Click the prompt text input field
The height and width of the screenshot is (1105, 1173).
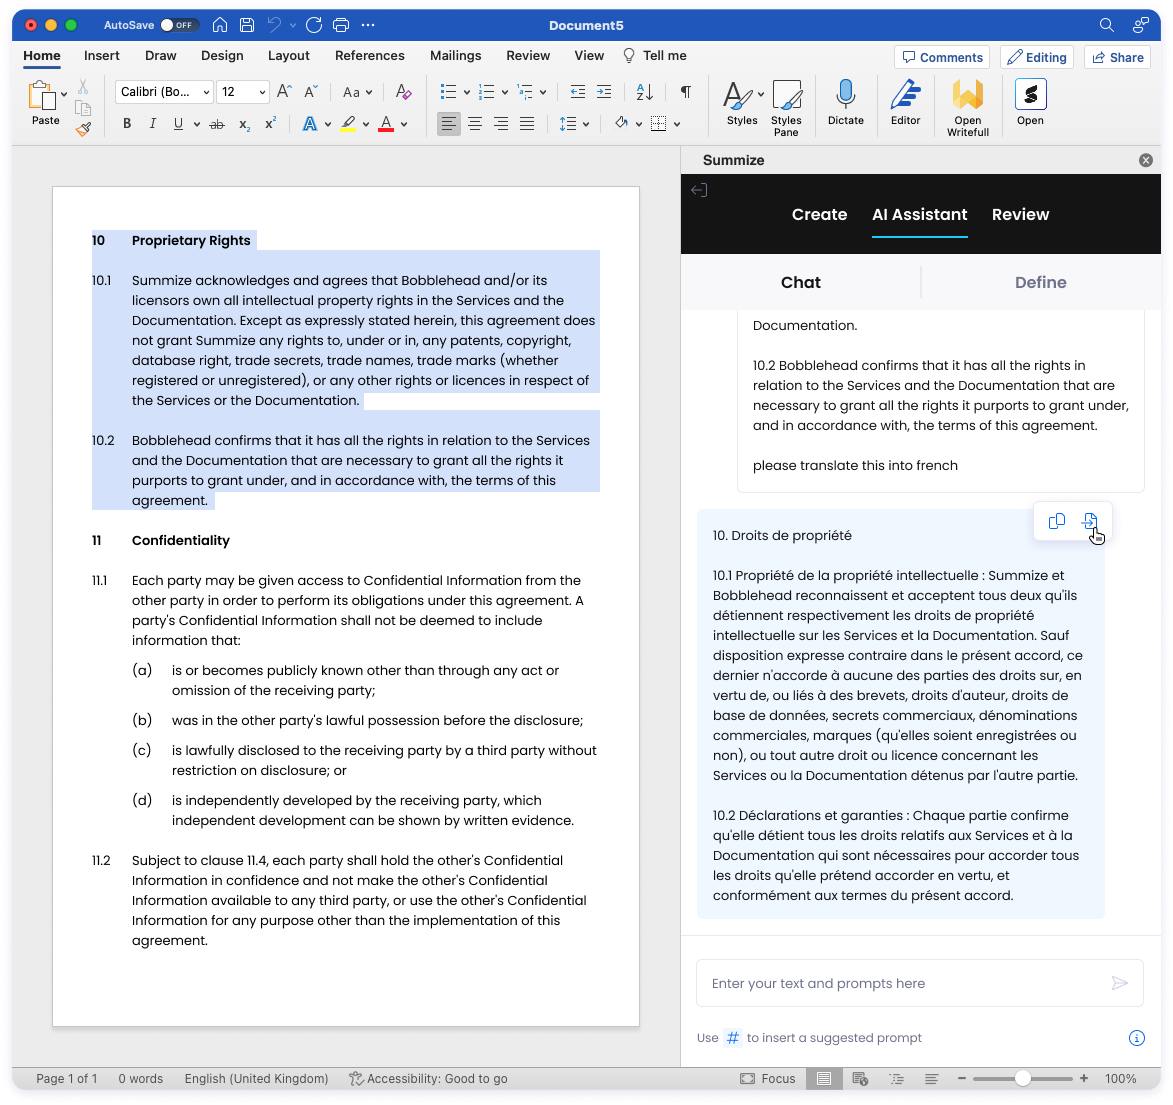click(x=919, y=983)
